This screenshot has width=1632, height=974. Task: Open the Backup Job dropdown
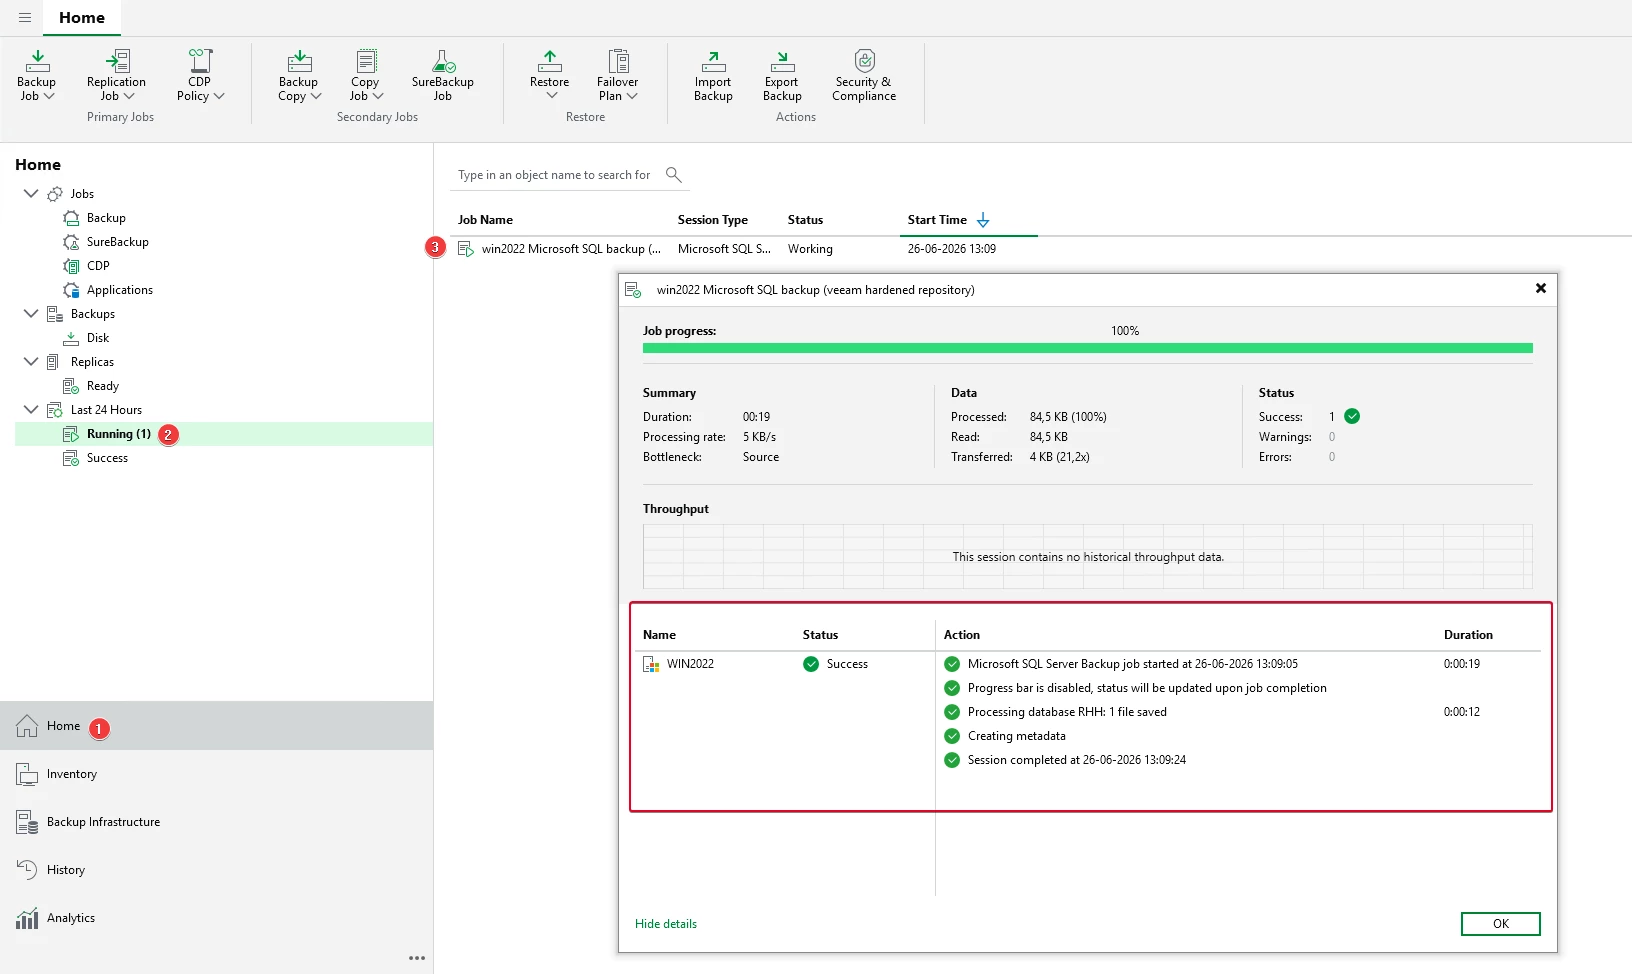pos(37,75)
